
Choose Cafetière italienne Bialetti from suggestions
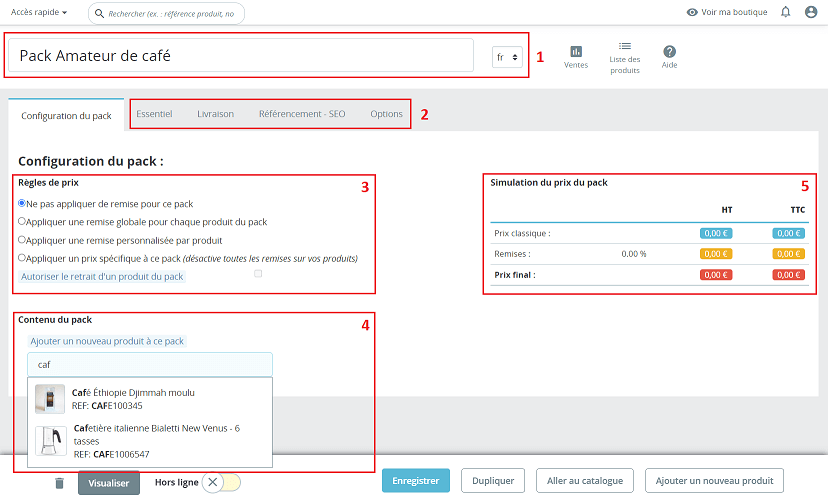[150, 441]
